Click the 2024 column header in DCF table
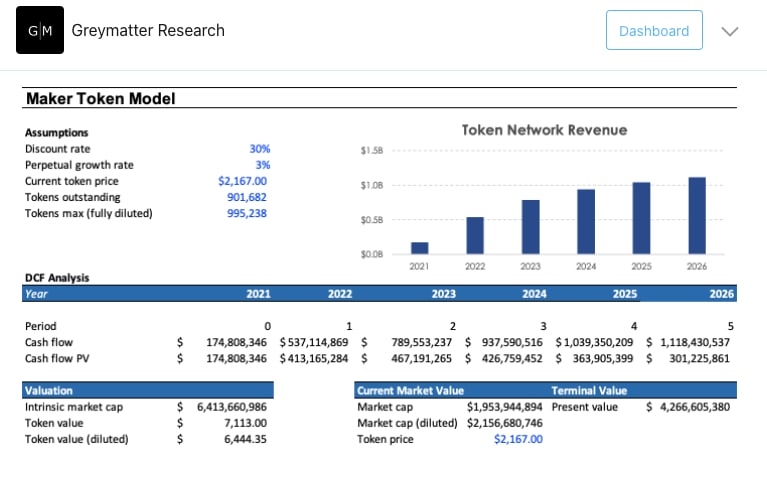Screen dimensions: 767x504 coord(534,294)
